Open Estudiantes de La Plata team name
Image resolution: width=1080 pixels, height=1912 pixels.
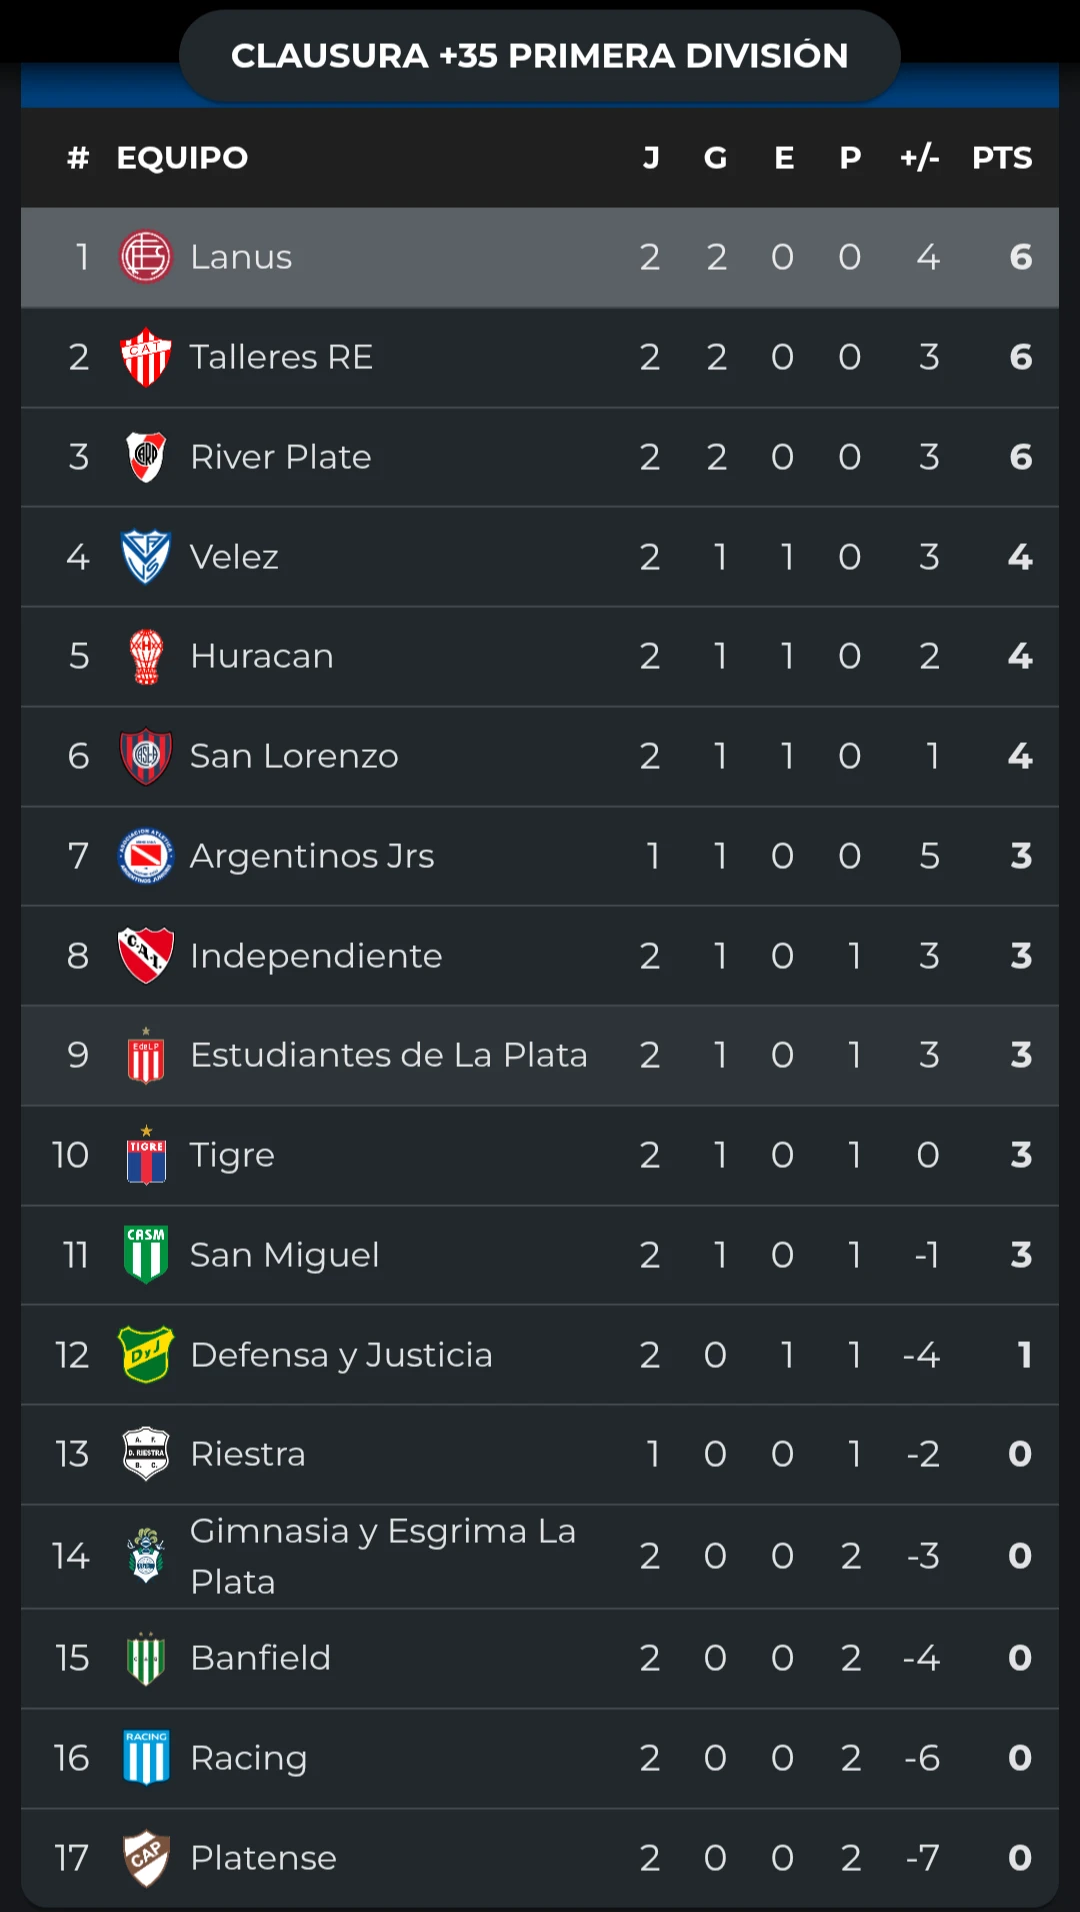[x=389, y=1055]
